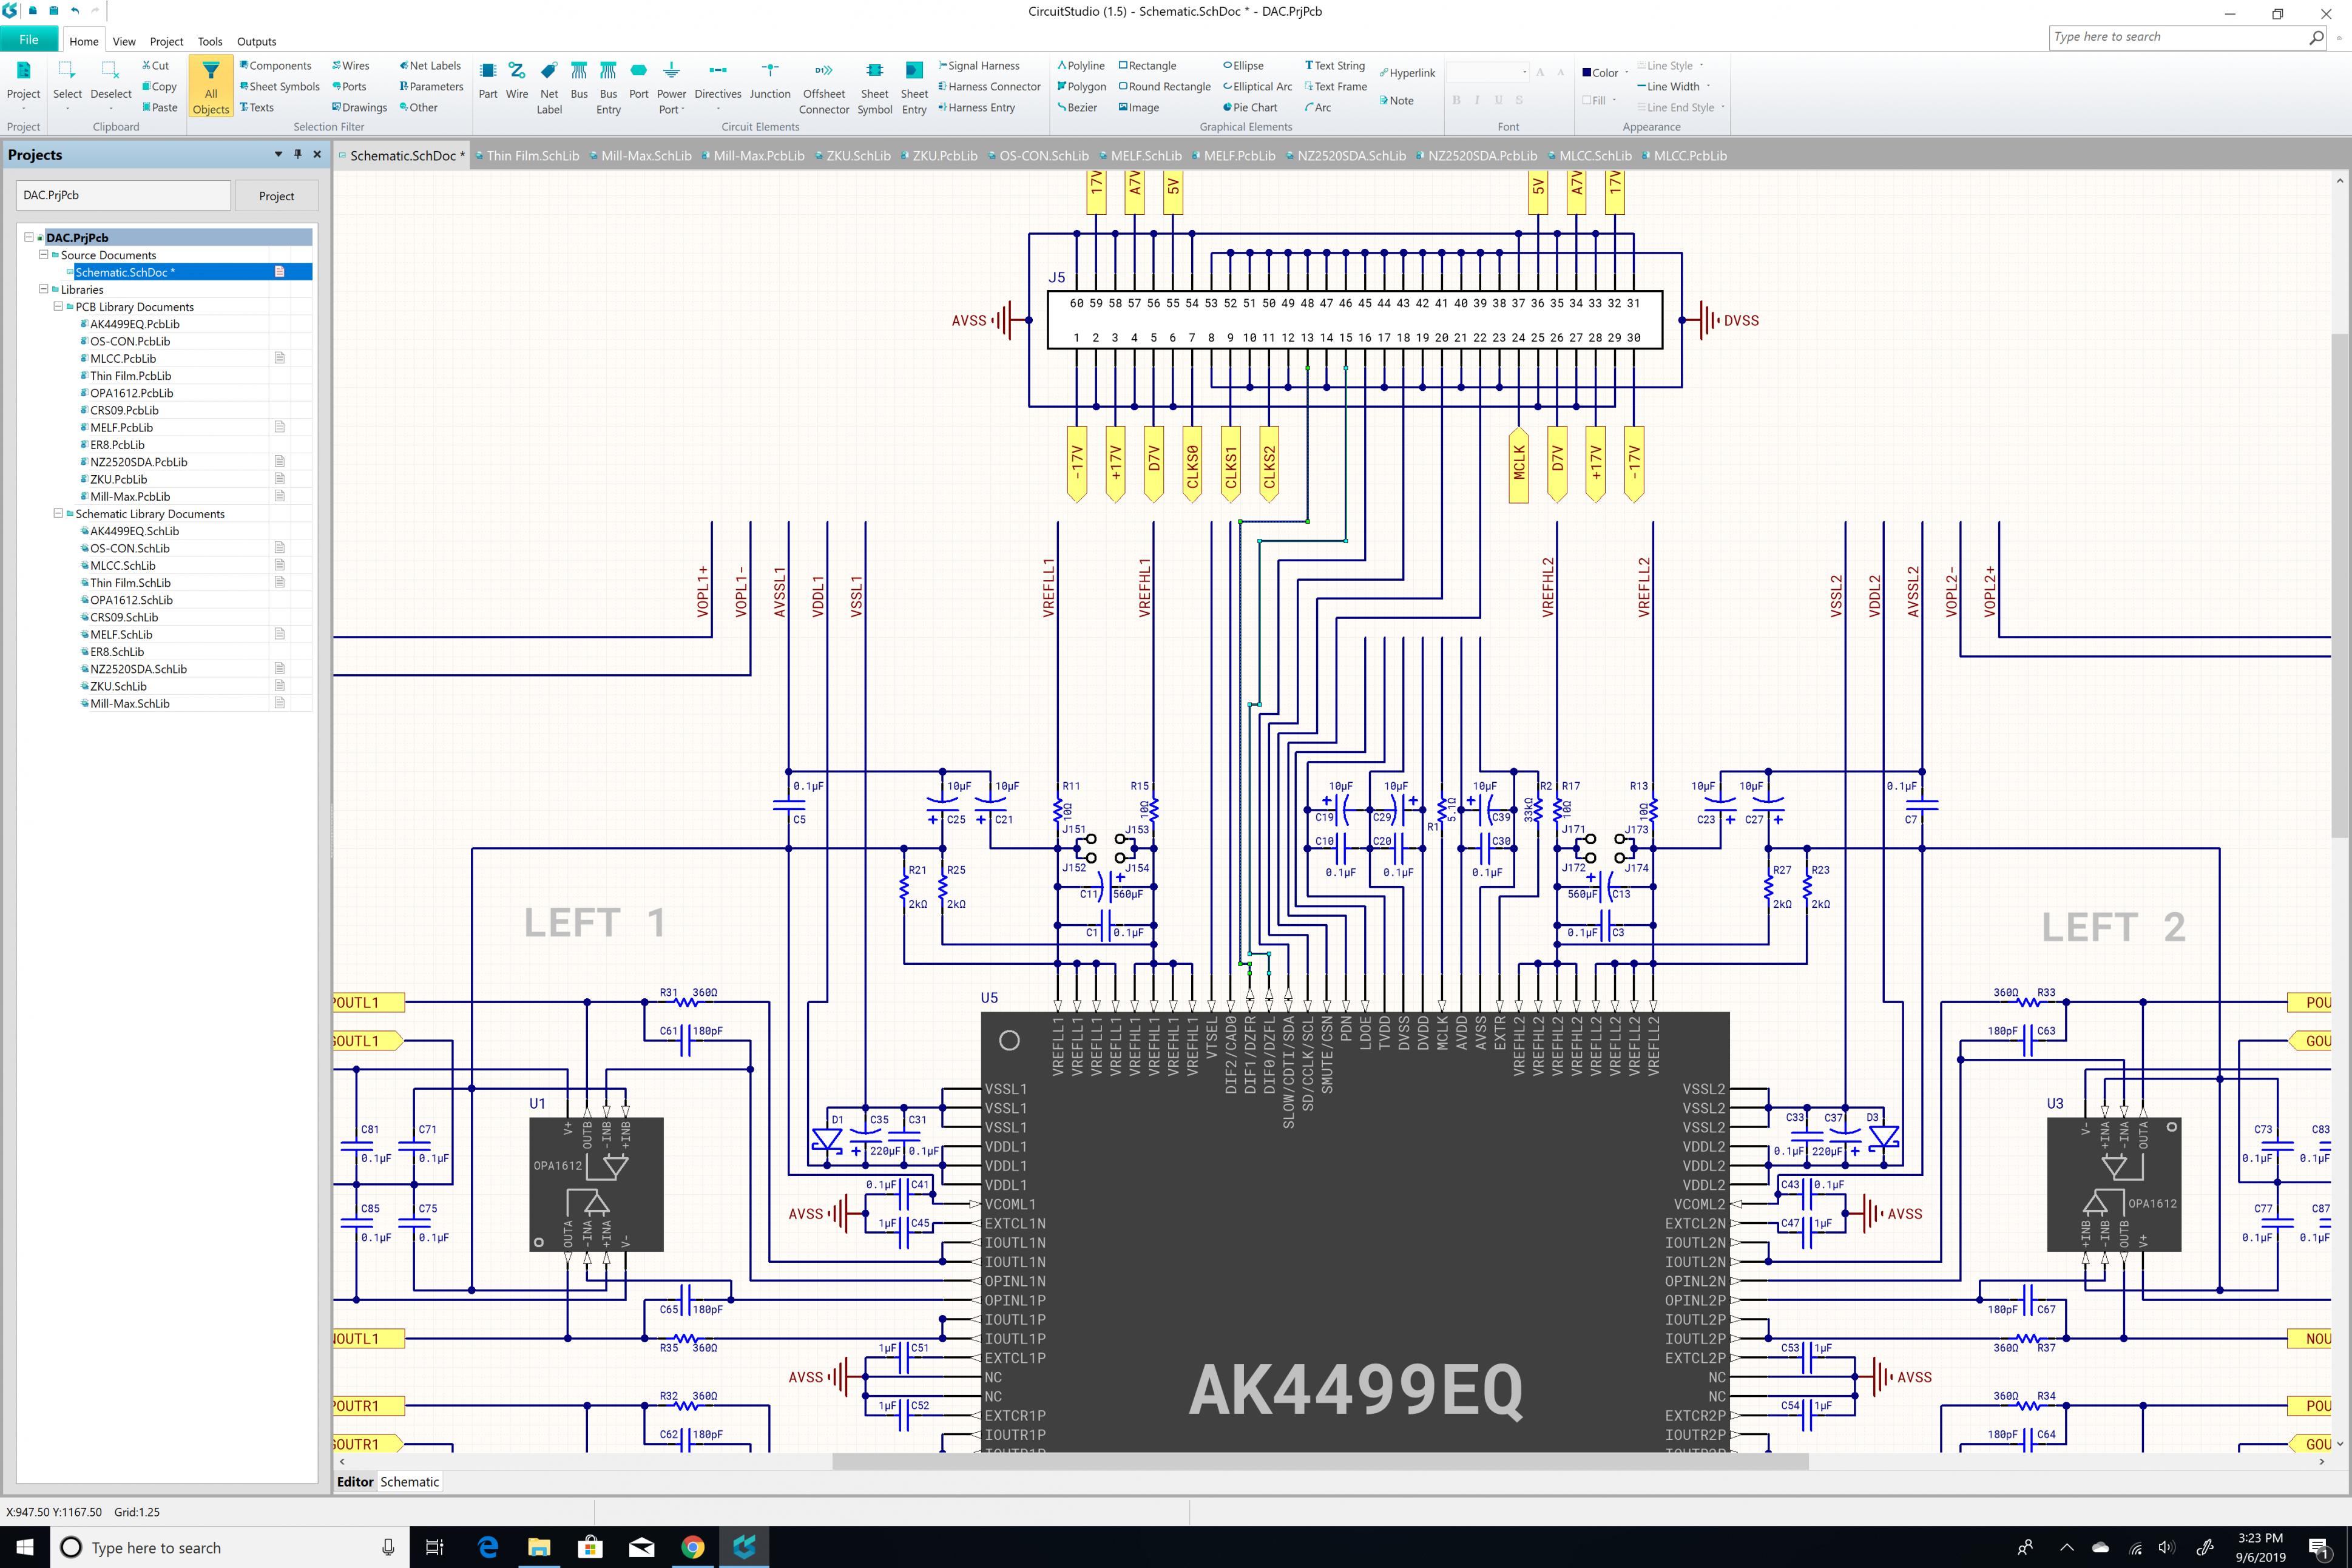Add a Note to schematic
The width and height of the screenshot is (2352, 1568).
click(x=1396, y=101)
